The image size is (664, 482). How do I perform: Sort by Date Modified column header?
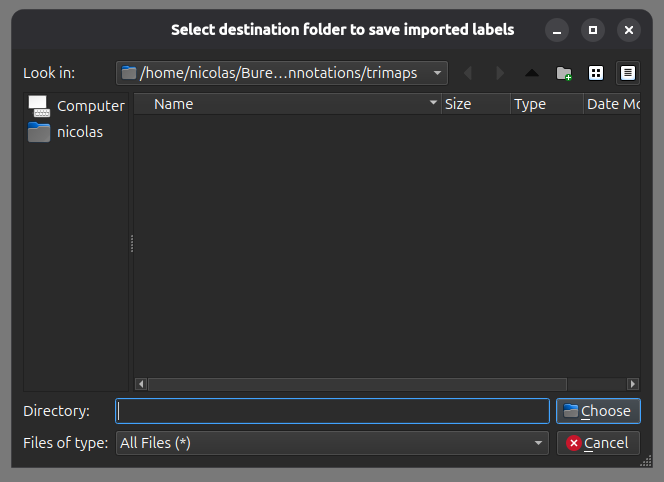click(x=612, y=104)
